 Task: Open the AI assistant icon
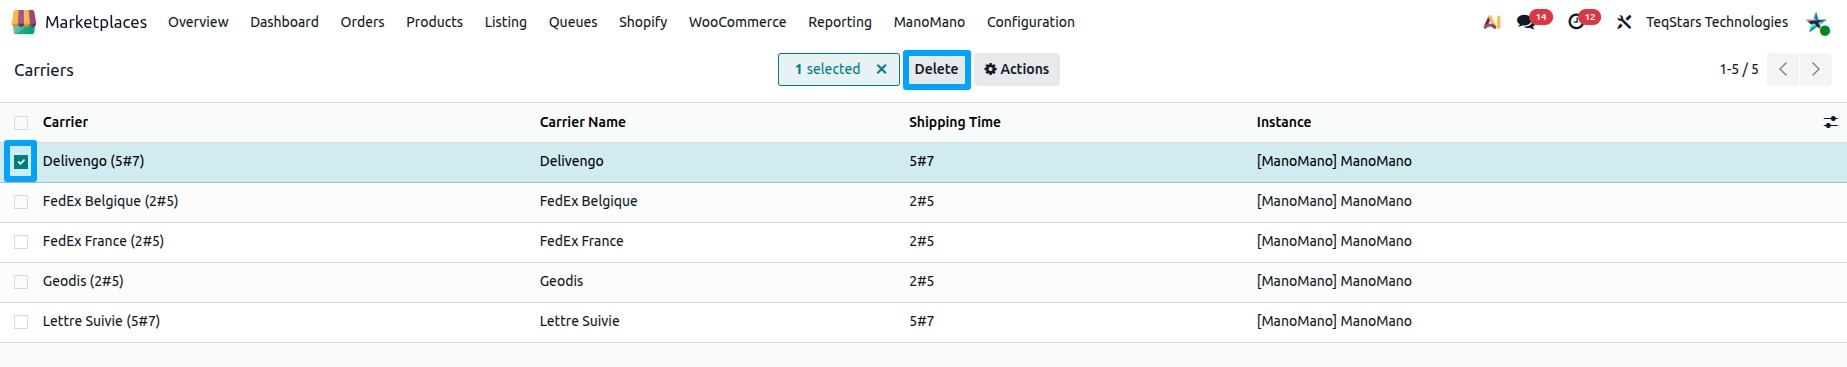tap(1492, 22)
